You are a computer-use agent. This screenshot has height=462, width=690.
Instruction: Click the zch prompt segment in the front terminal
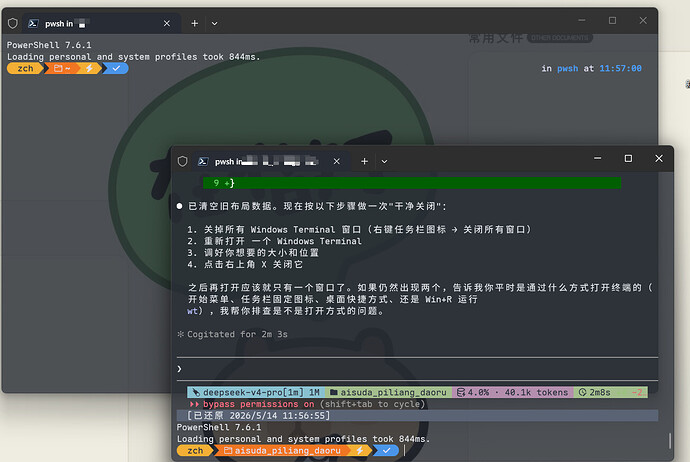[x=195, y=451]
